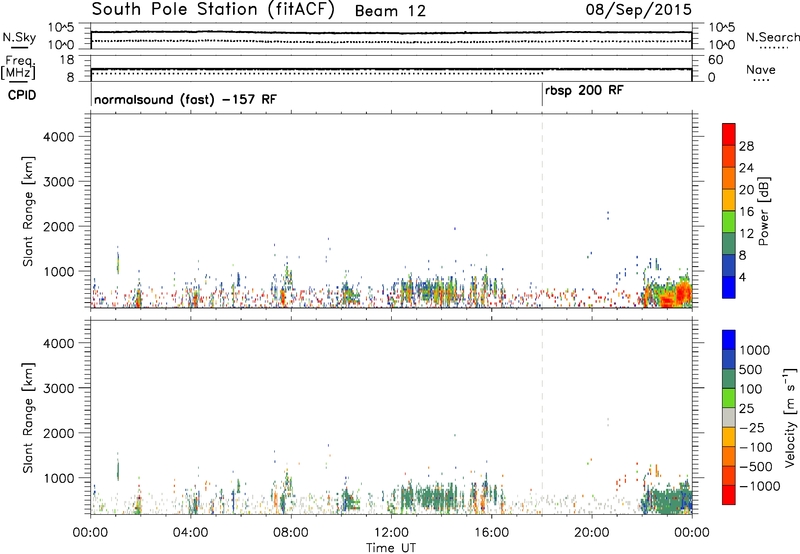Click the '4000' tick on power panel
800x554 pixels.
coord(58,137)
